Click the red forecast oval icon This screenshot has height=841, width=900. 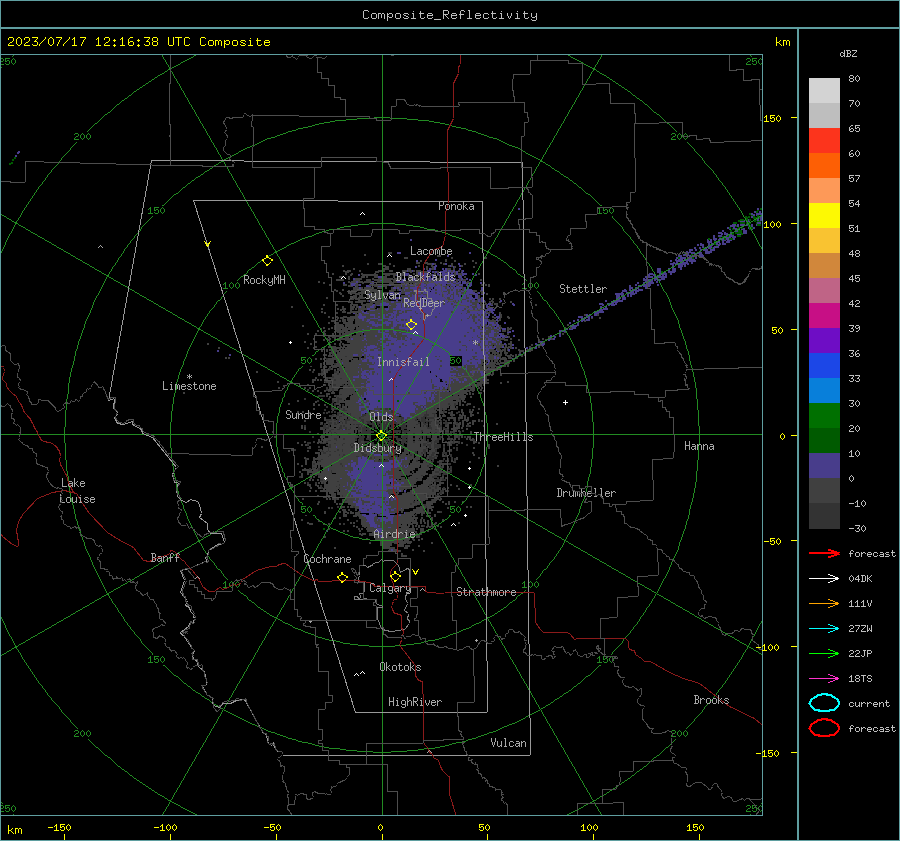[x=824, y=728]
